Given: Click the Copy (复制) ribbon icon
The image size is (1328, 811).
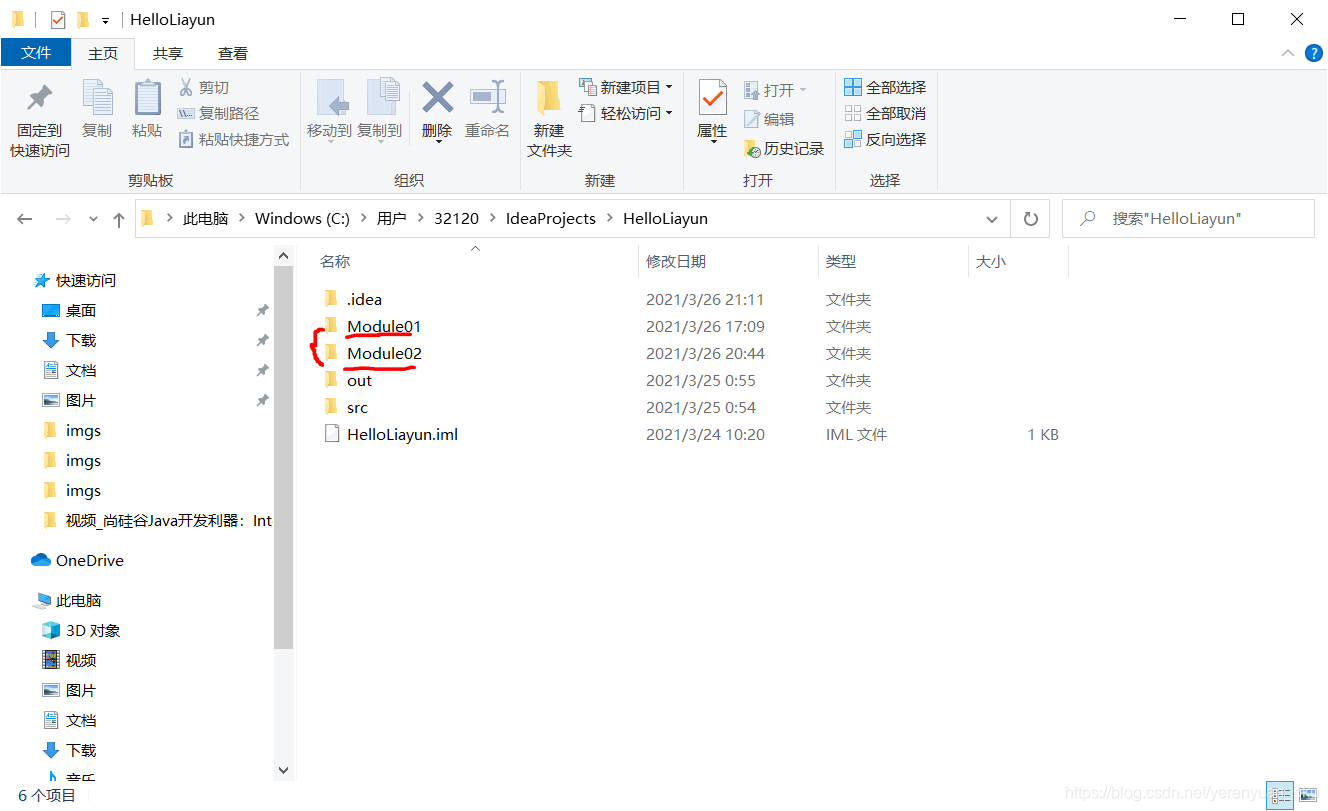Looking at the screenshot, I should coord(97,98).
